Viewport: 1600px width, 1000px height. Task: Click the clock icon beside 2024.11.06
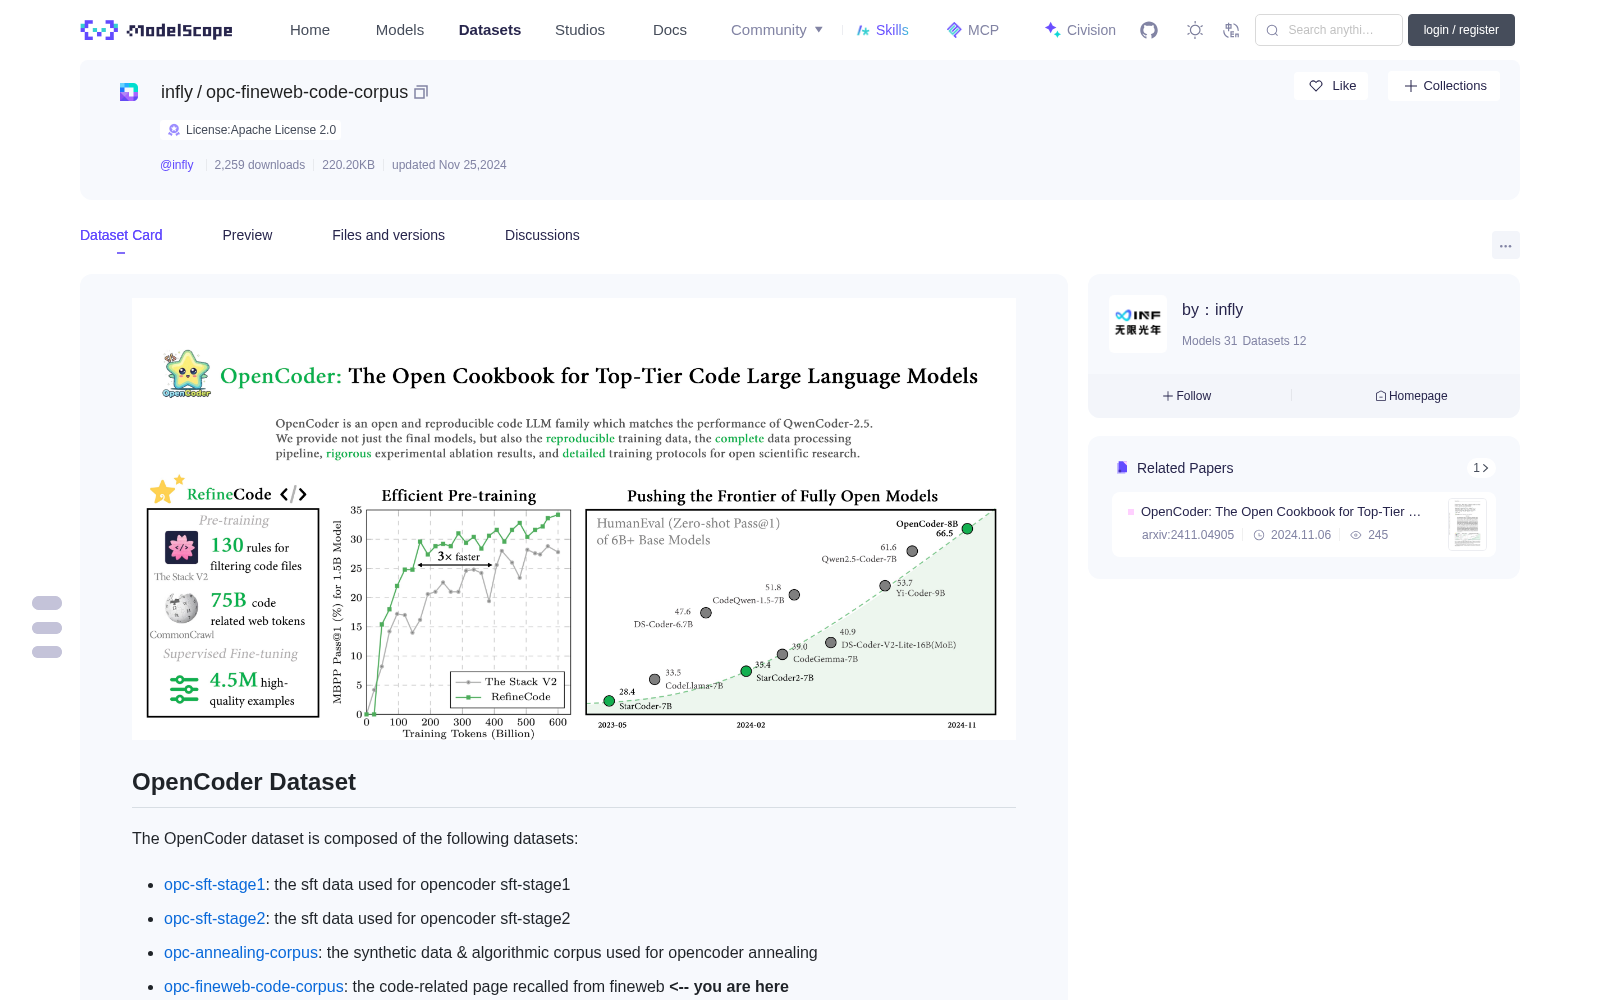click(x=1259, y=535)
